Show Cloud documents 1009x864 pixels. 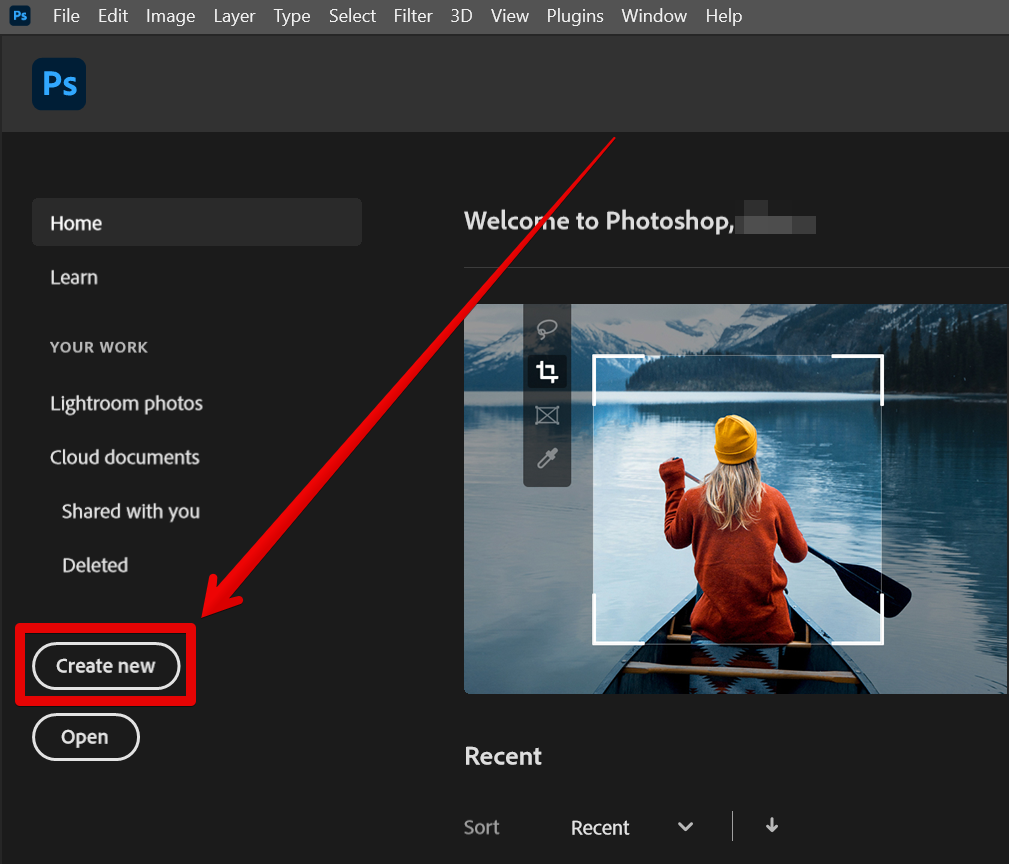pyautogui.click(x=125, y=457)
